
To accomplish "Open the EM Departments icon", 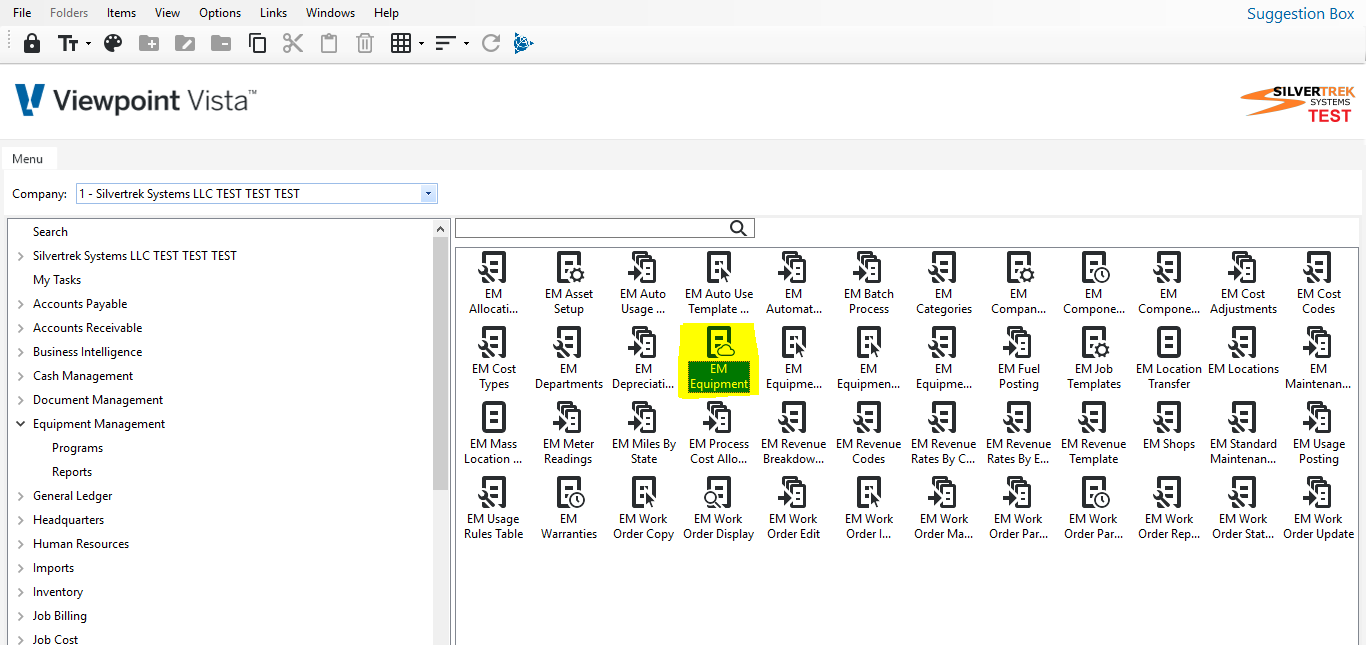I will tap(569, 359).
